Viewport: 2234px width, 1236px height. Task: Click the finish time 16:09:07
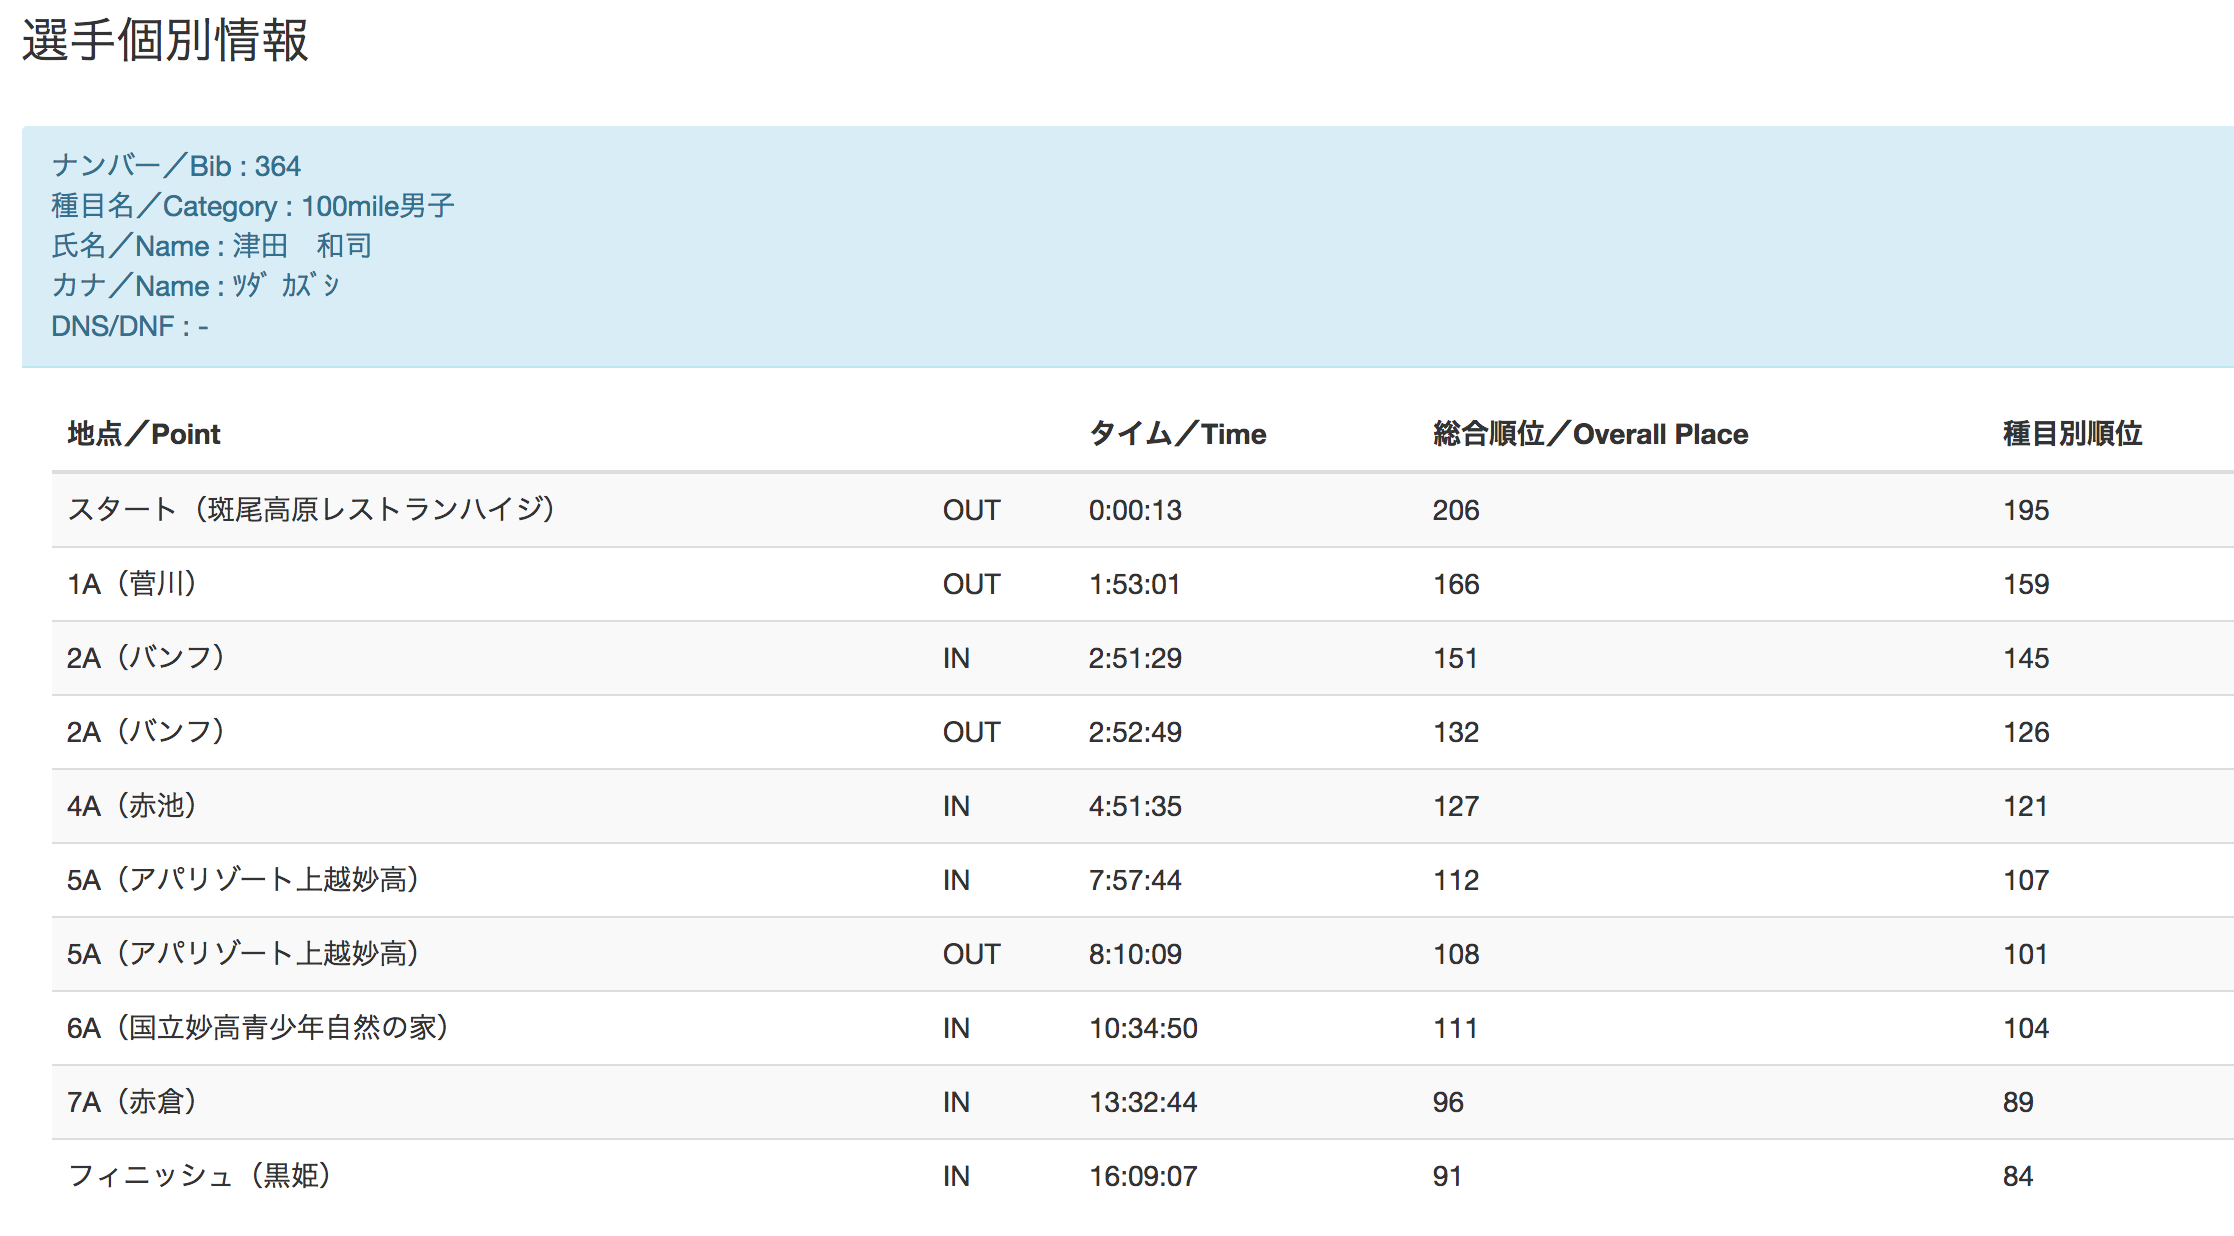pyautogui.click(x=1143, y=1176)
